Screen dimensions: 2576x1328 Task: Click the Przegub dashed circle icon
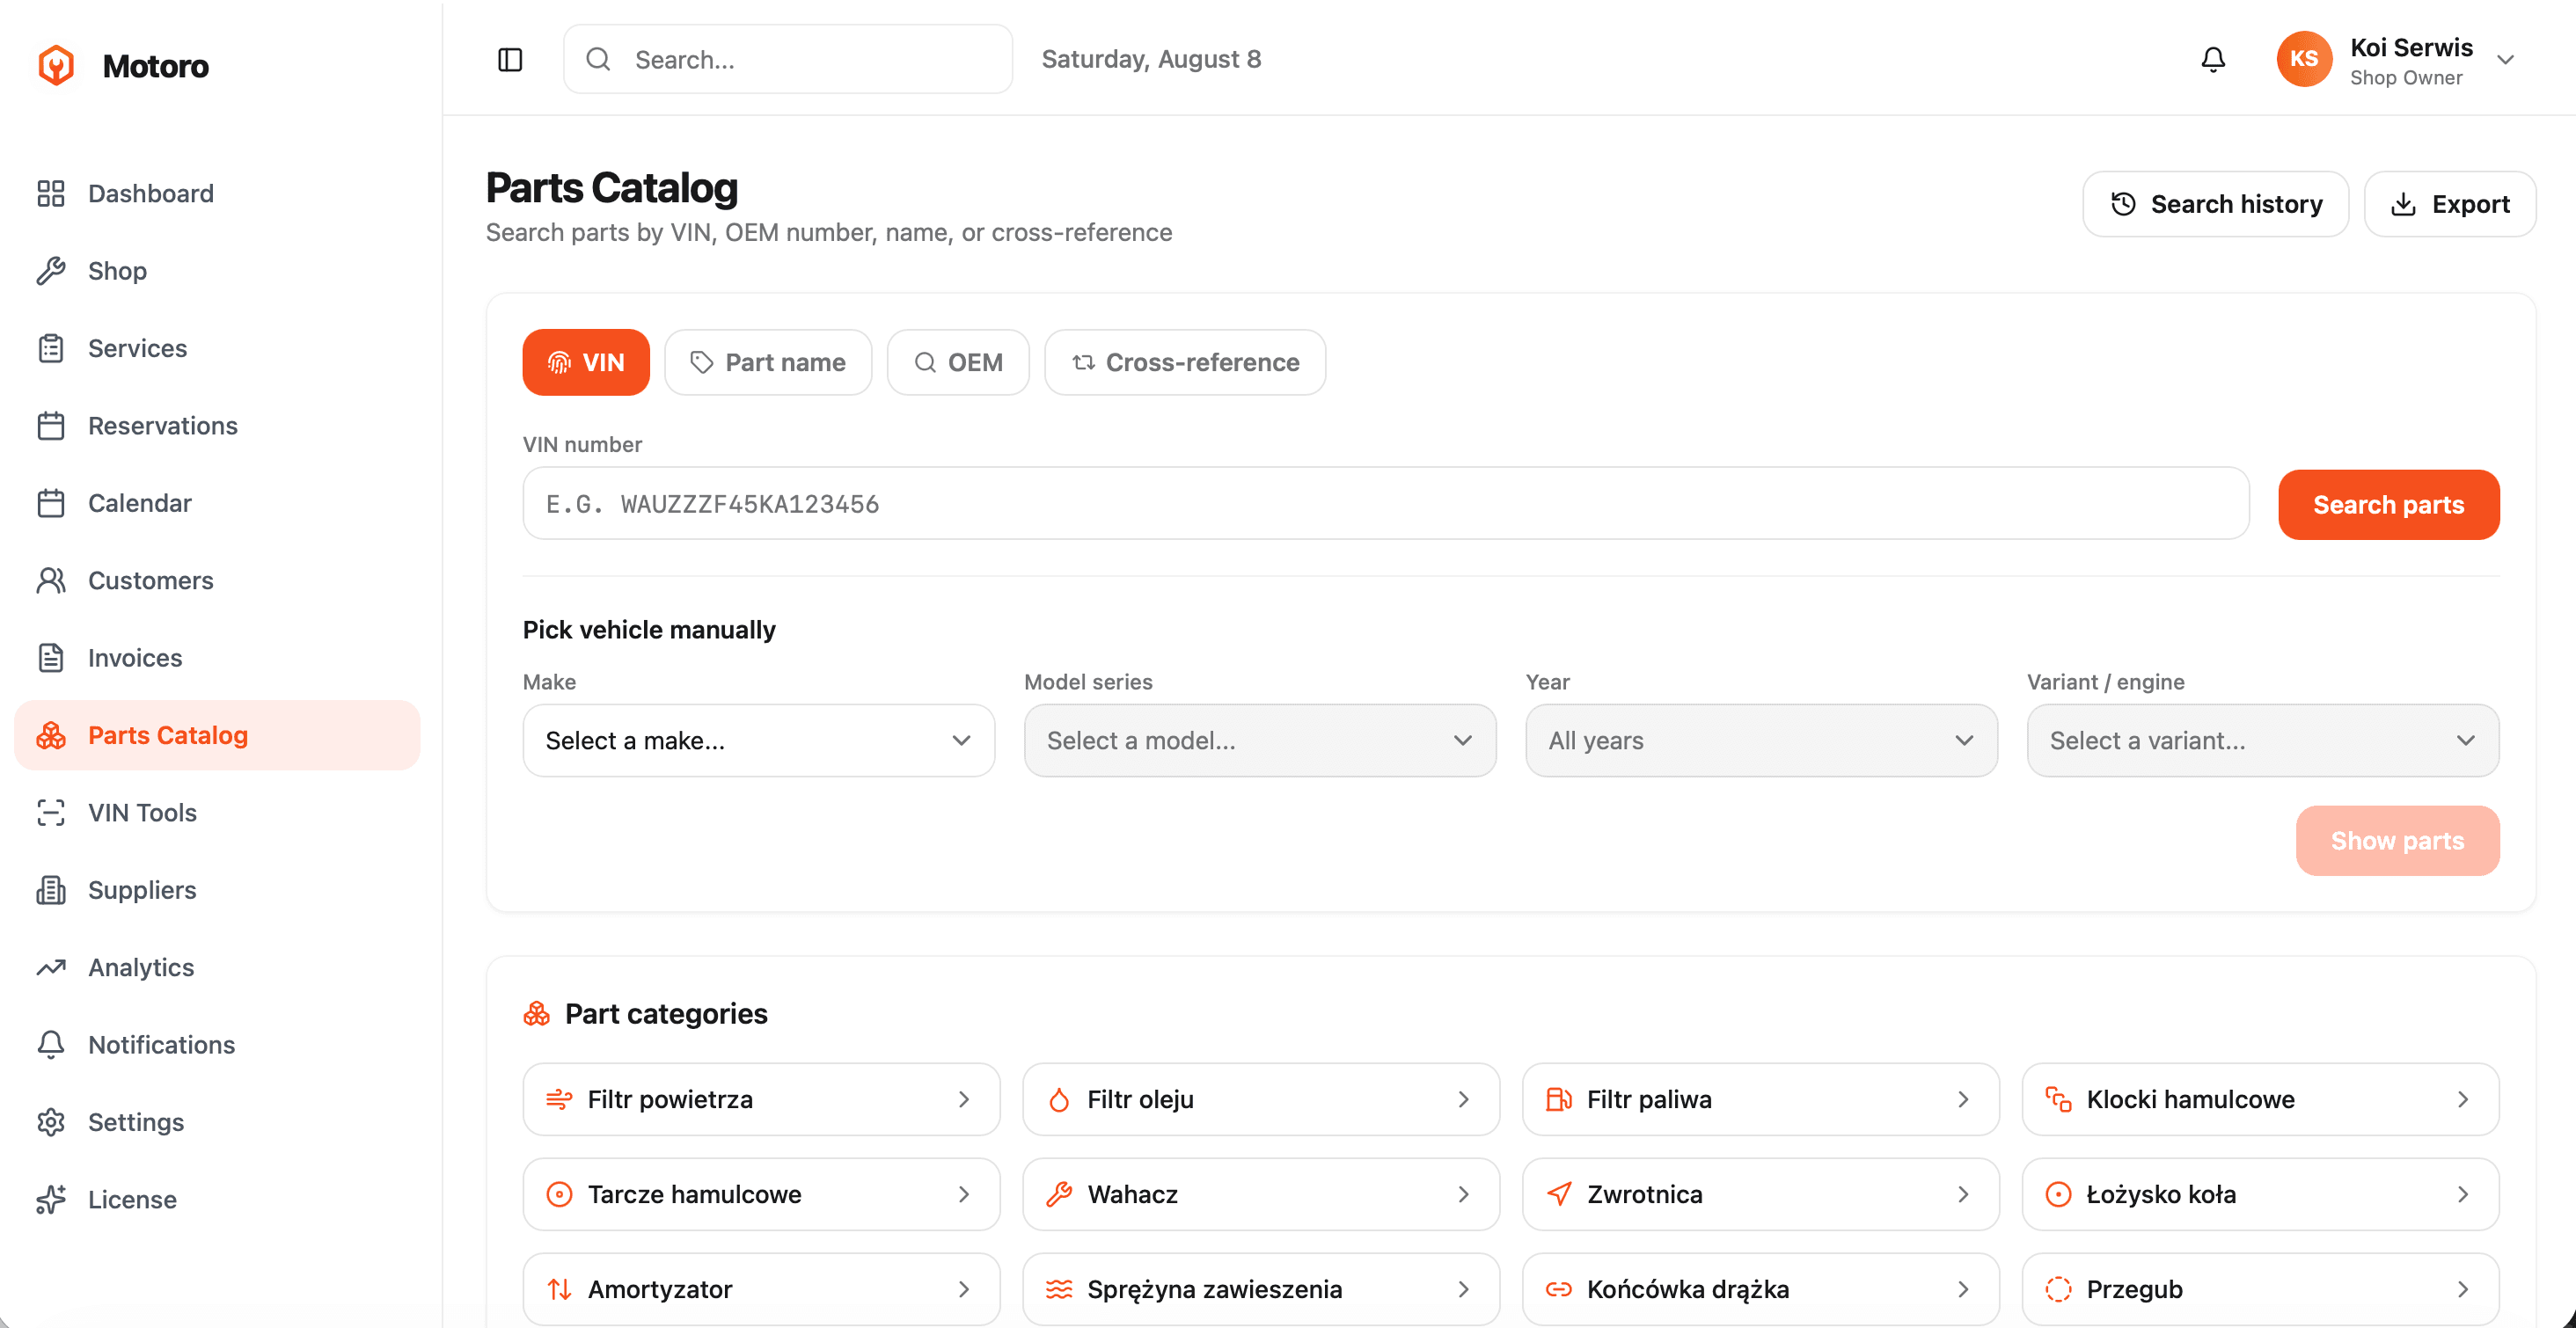[2058, 1289]
